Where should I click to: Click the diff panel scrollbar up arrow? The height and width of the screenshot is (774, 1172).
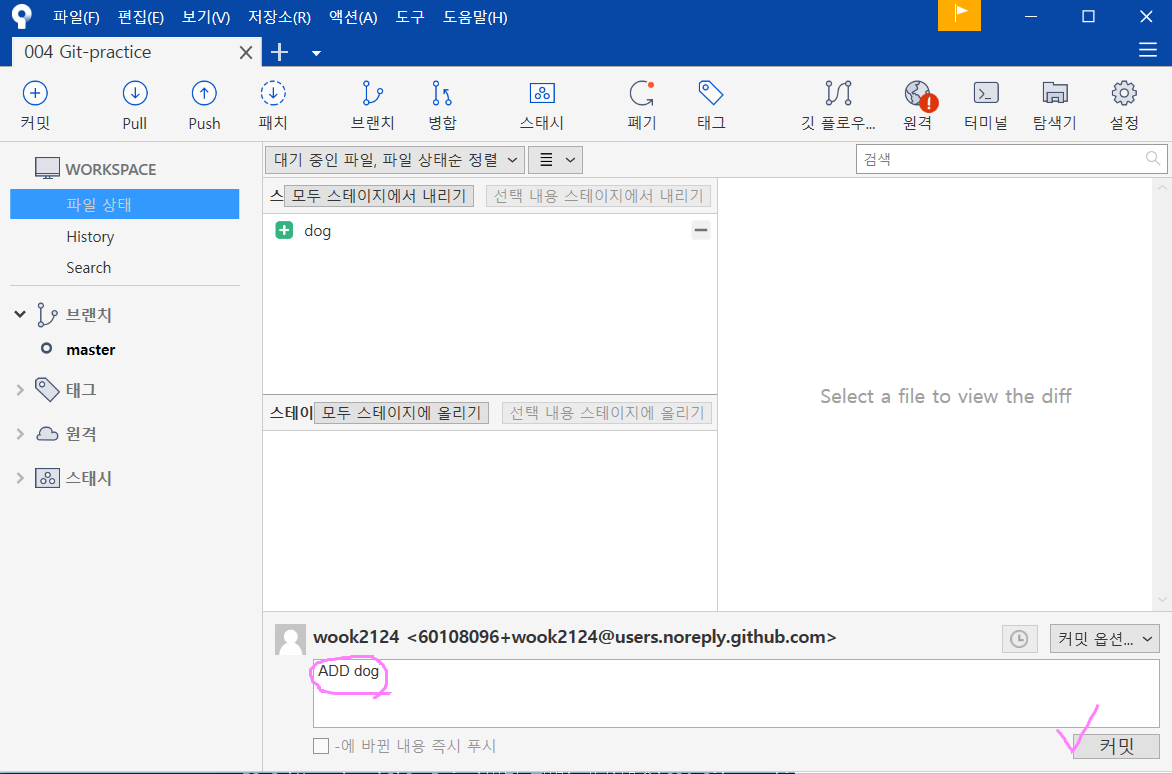[x=1161, y=186]
